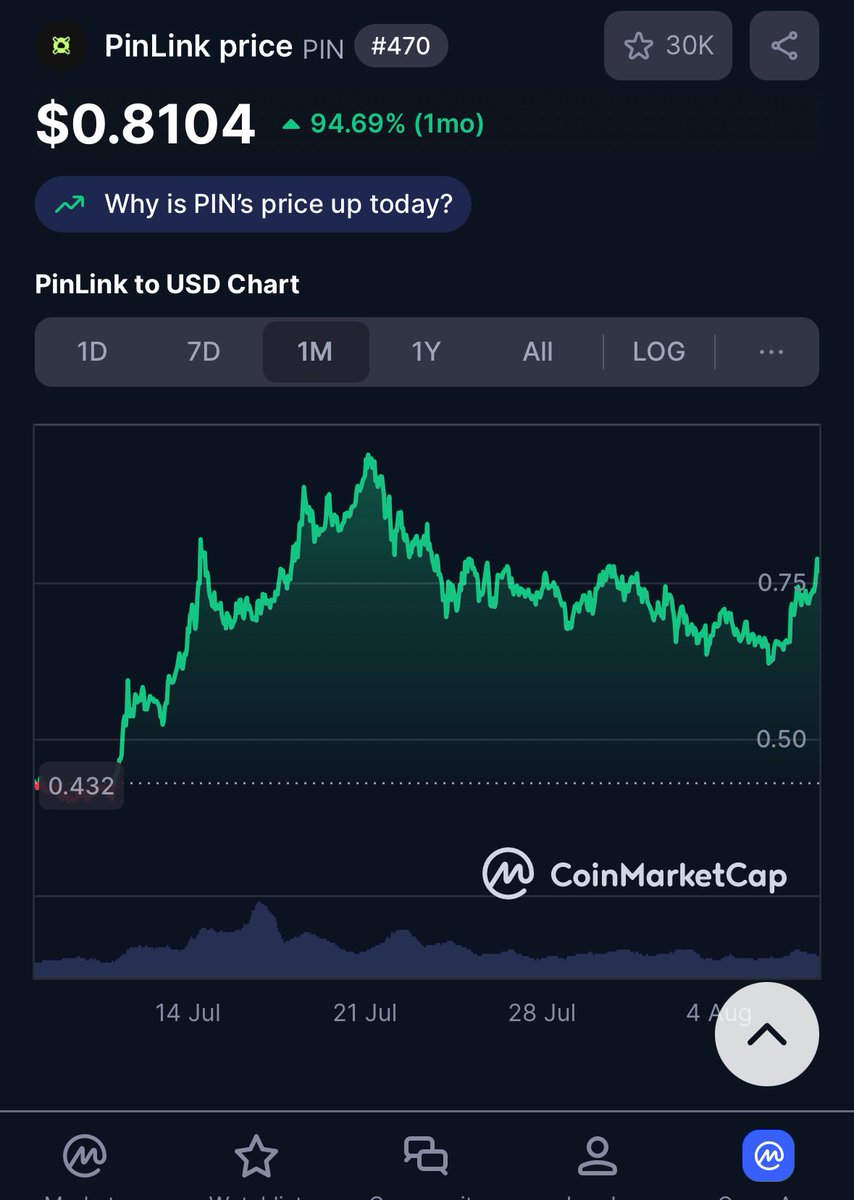Viewport: 854px width, 1200px height.
Task: Open the share icon button
Action: [784, 45]
